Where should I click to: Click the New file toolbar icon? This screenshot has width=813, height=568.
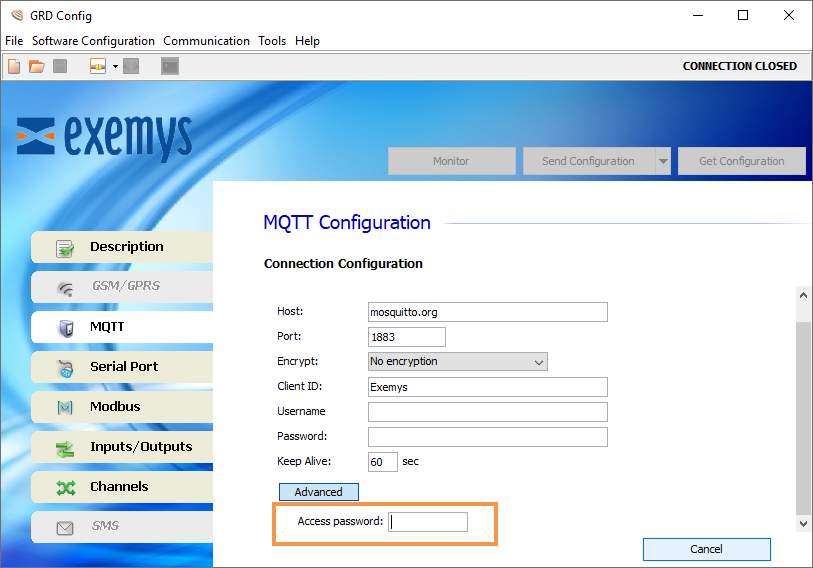[14, 66]
